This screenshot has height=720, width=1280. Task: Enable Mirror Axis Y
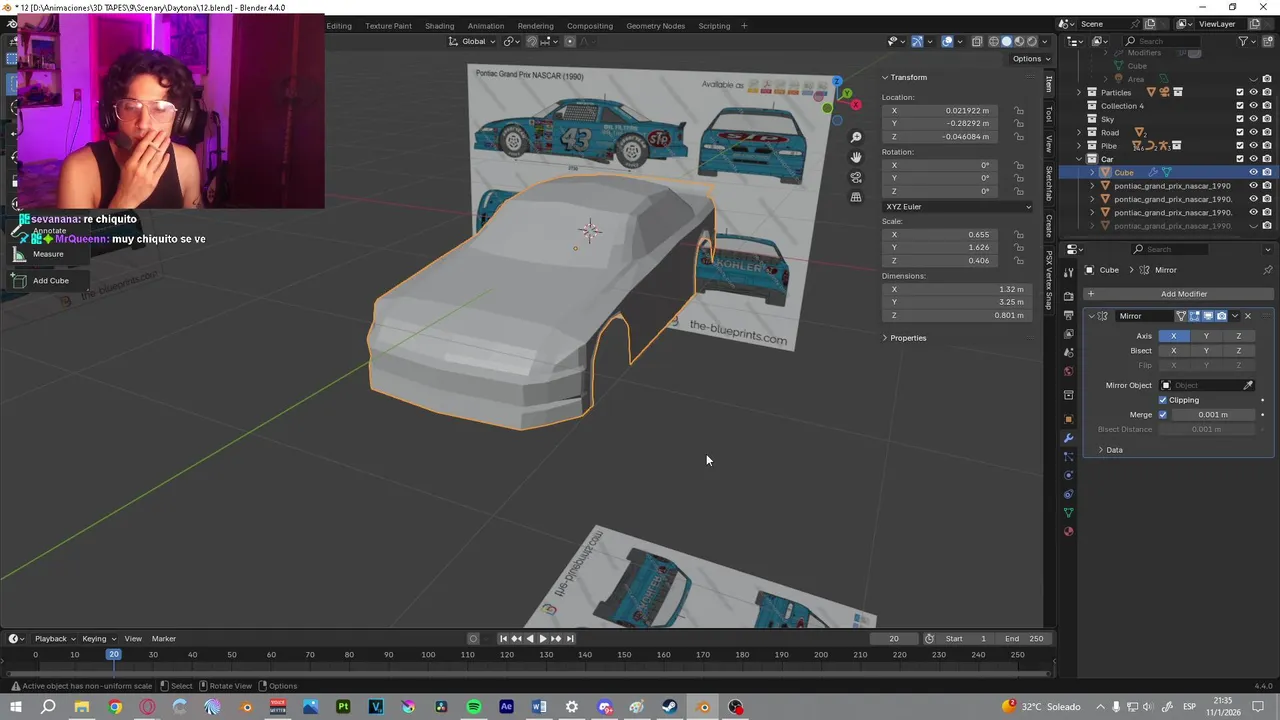coord(1206,336)
